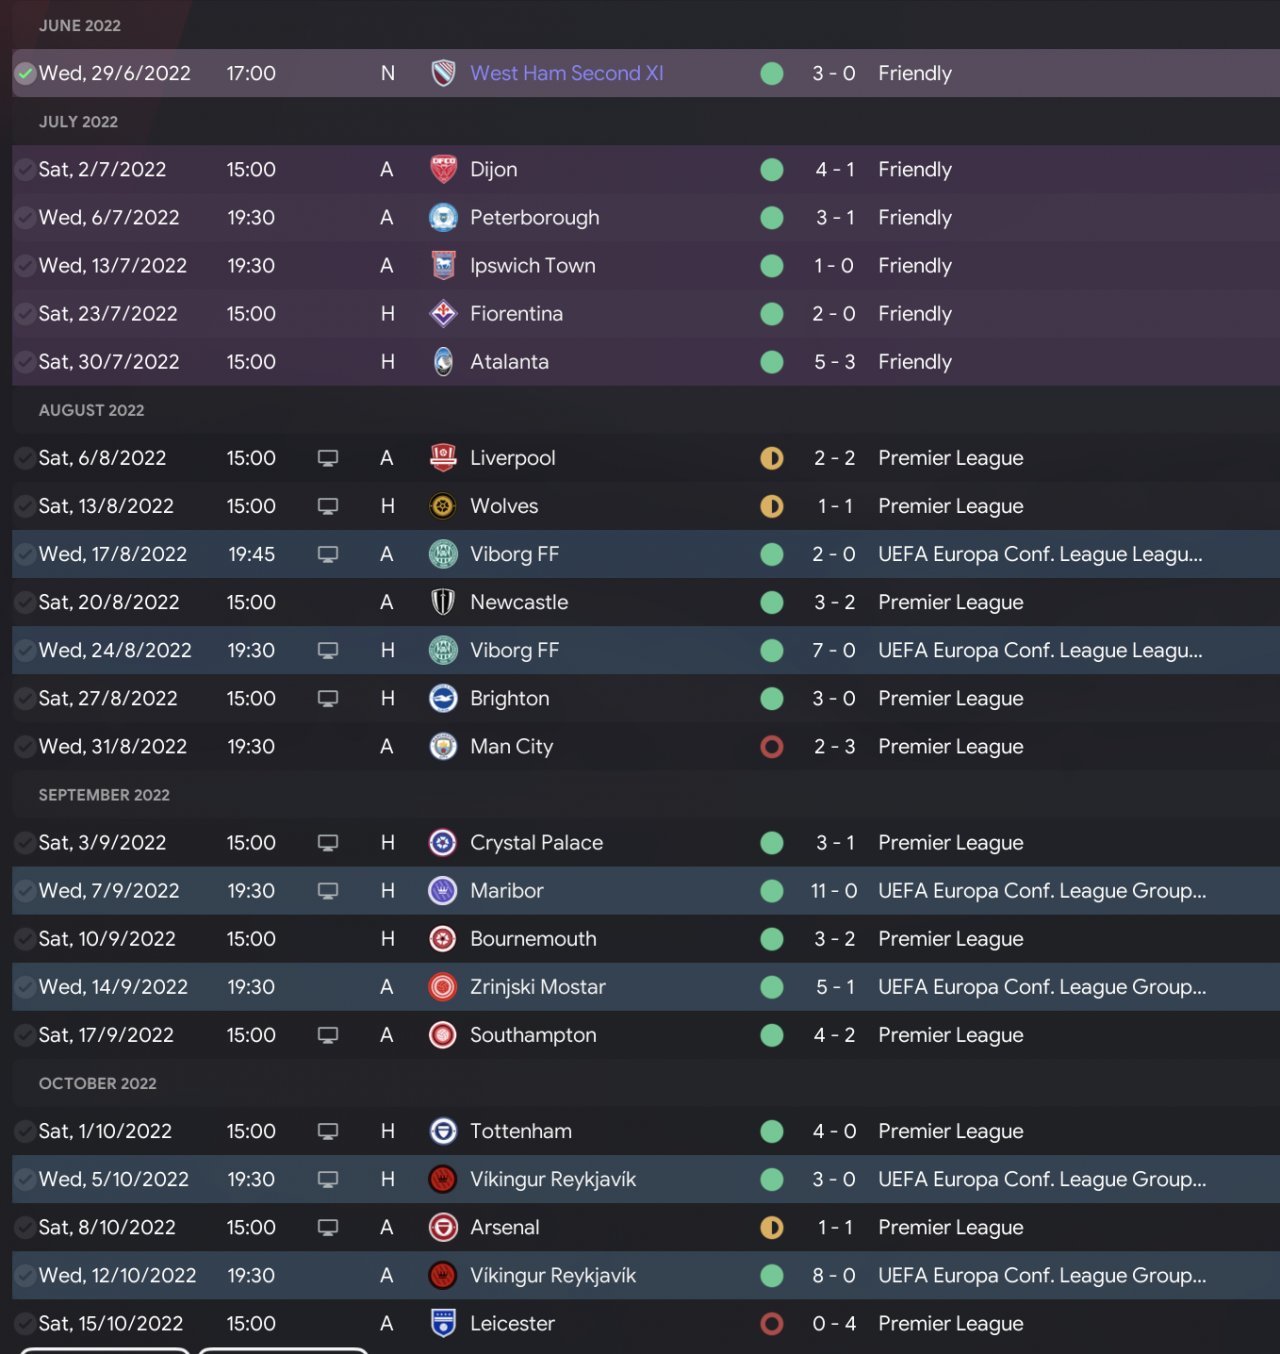
Task: Open the West Ham Second XI link
Action: pyautogui.click(x=566, y=74)
